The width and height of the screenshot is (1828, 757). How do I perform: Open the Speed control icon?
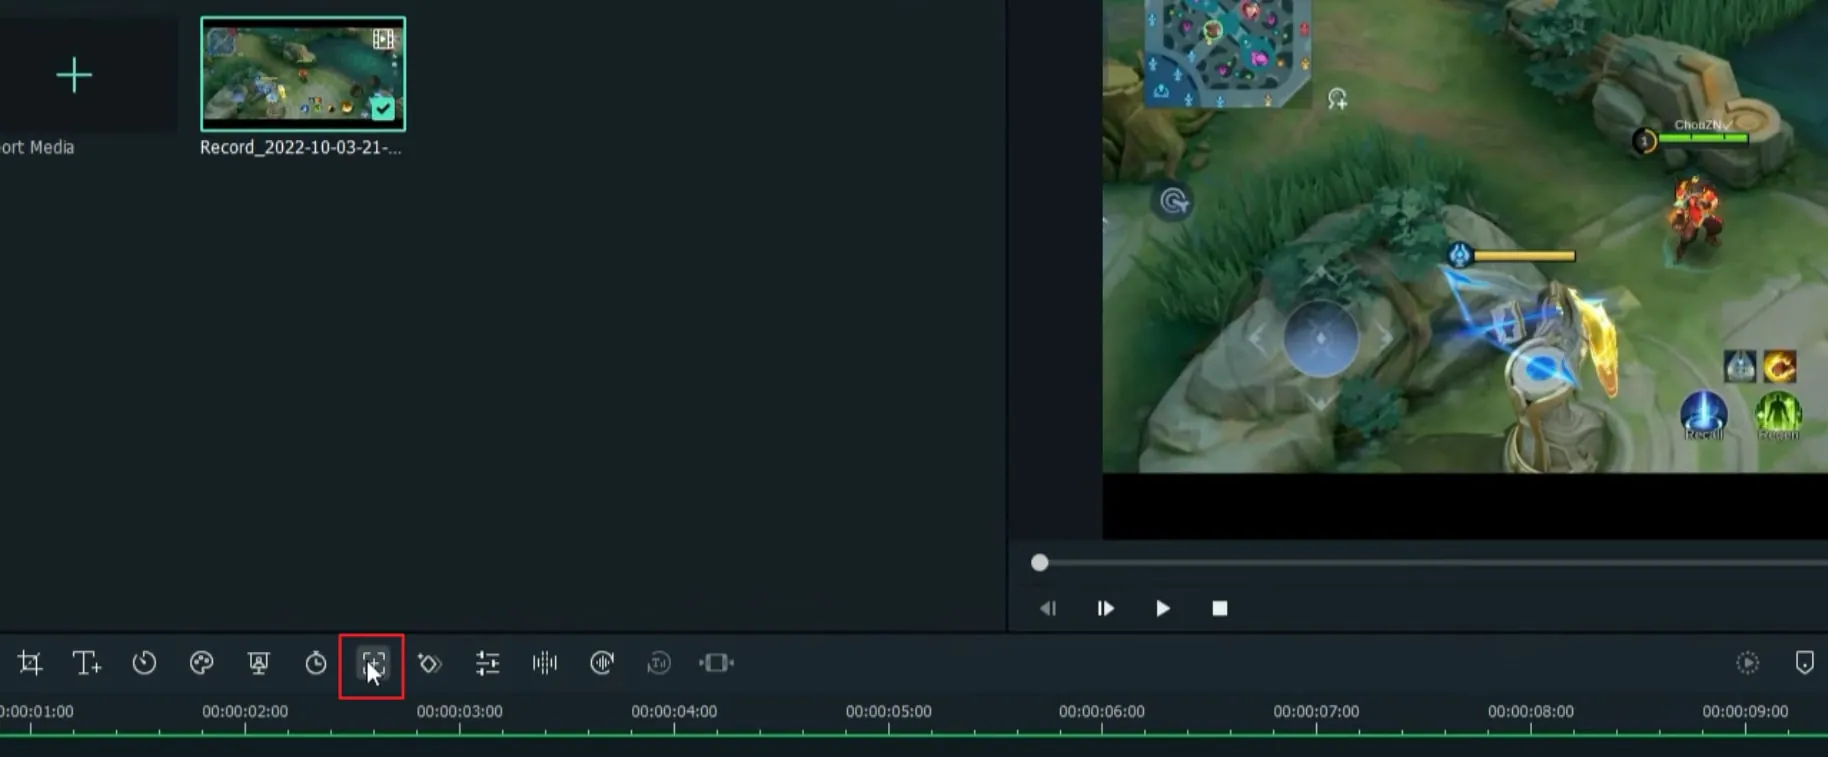(144, 663)
